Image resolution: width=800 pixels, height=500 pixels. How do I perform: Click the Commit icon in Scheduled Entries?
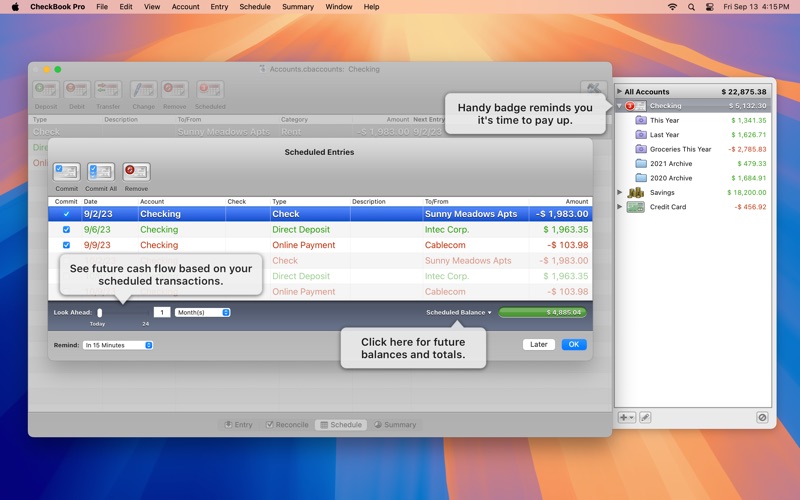point(66,172)
